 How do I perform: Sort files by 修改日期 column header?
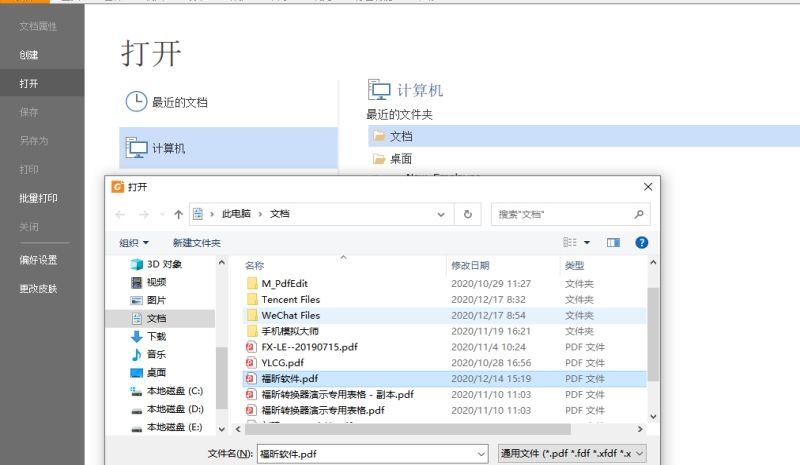click(x=470, y=266)
